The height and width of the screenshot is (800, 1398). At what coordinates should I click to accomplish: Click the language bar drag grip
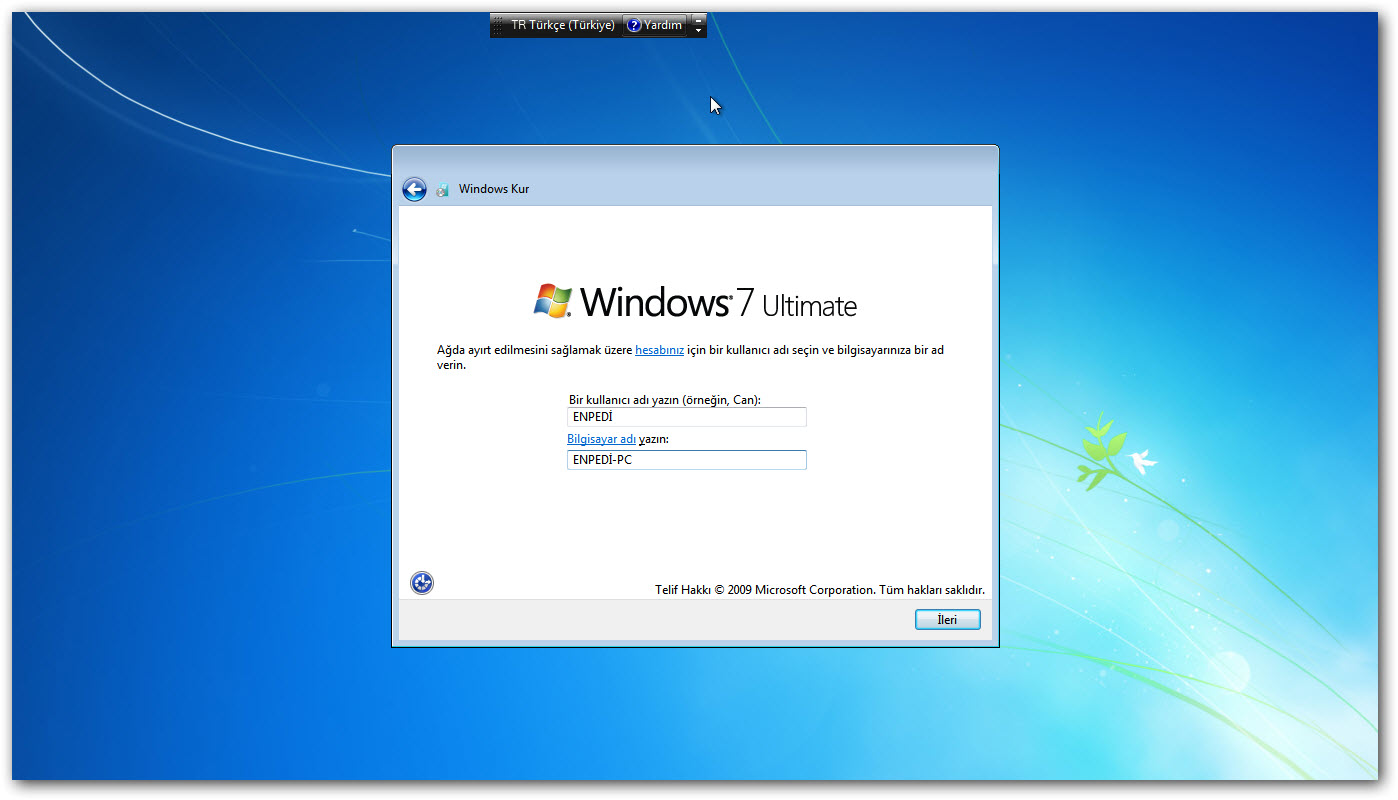(498, 25)
